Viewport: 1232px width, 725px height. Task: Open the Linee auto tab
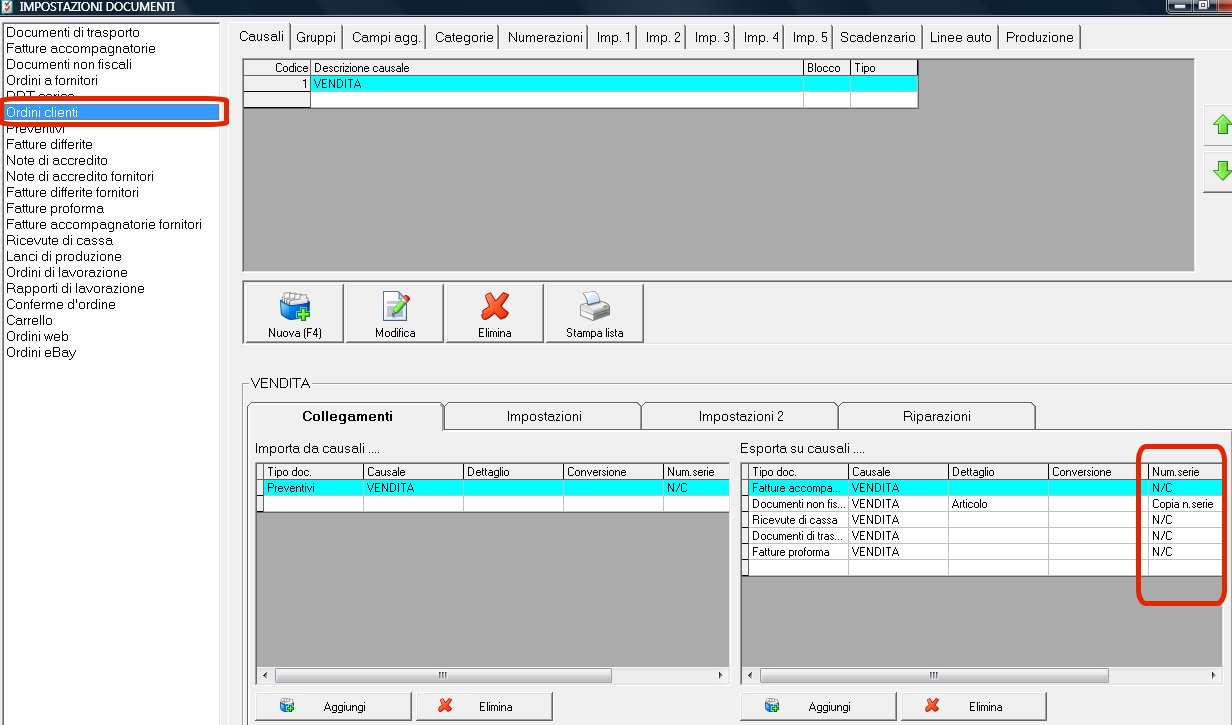click(x=961, y=37)
